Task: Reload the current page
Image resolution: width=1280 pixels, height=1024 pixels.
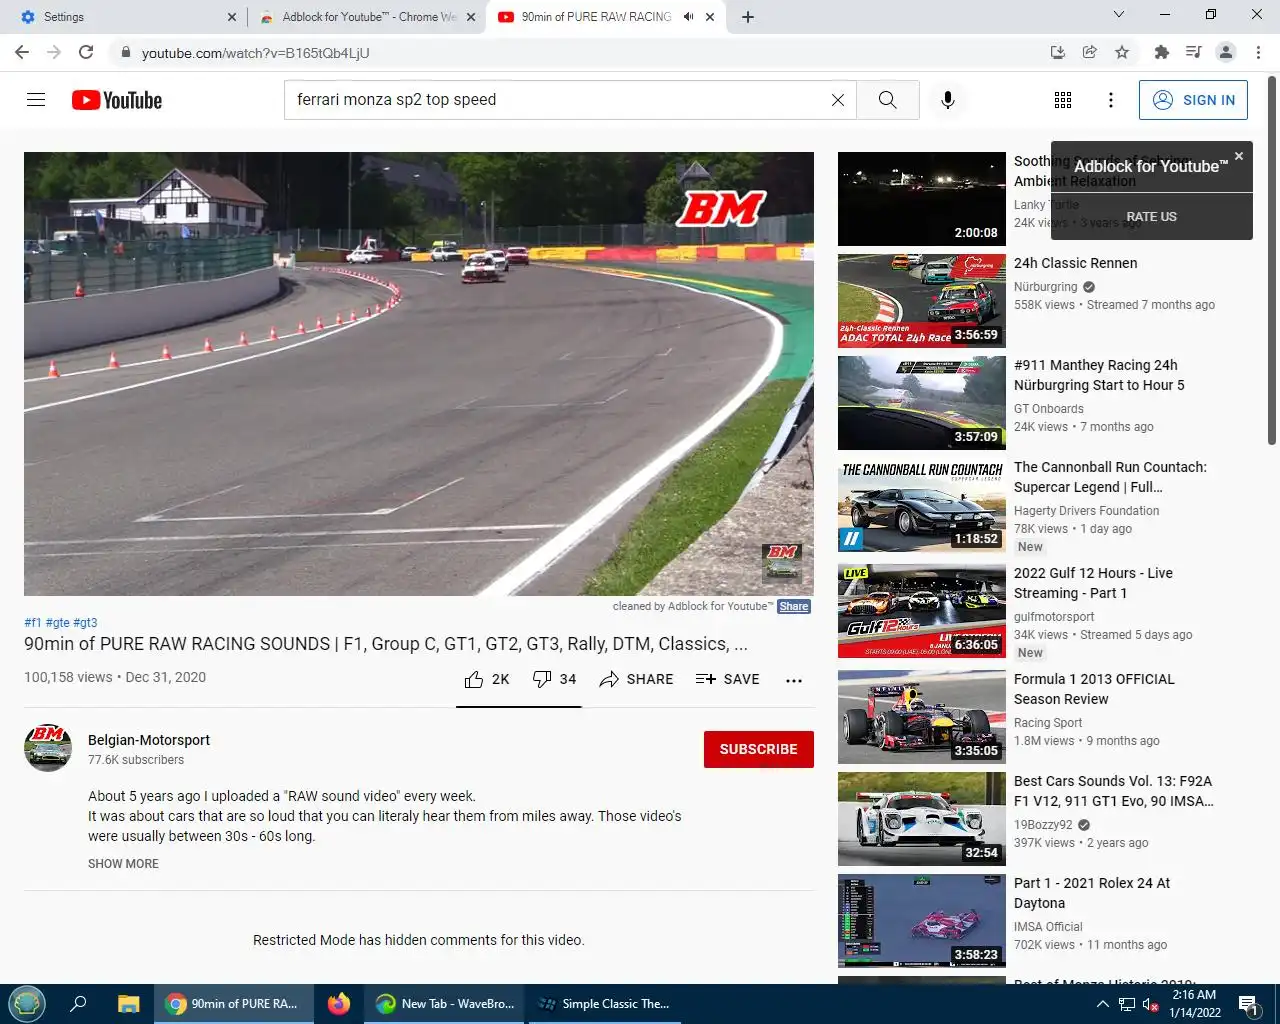Action: pyautogui.click(x=86, y=52)
